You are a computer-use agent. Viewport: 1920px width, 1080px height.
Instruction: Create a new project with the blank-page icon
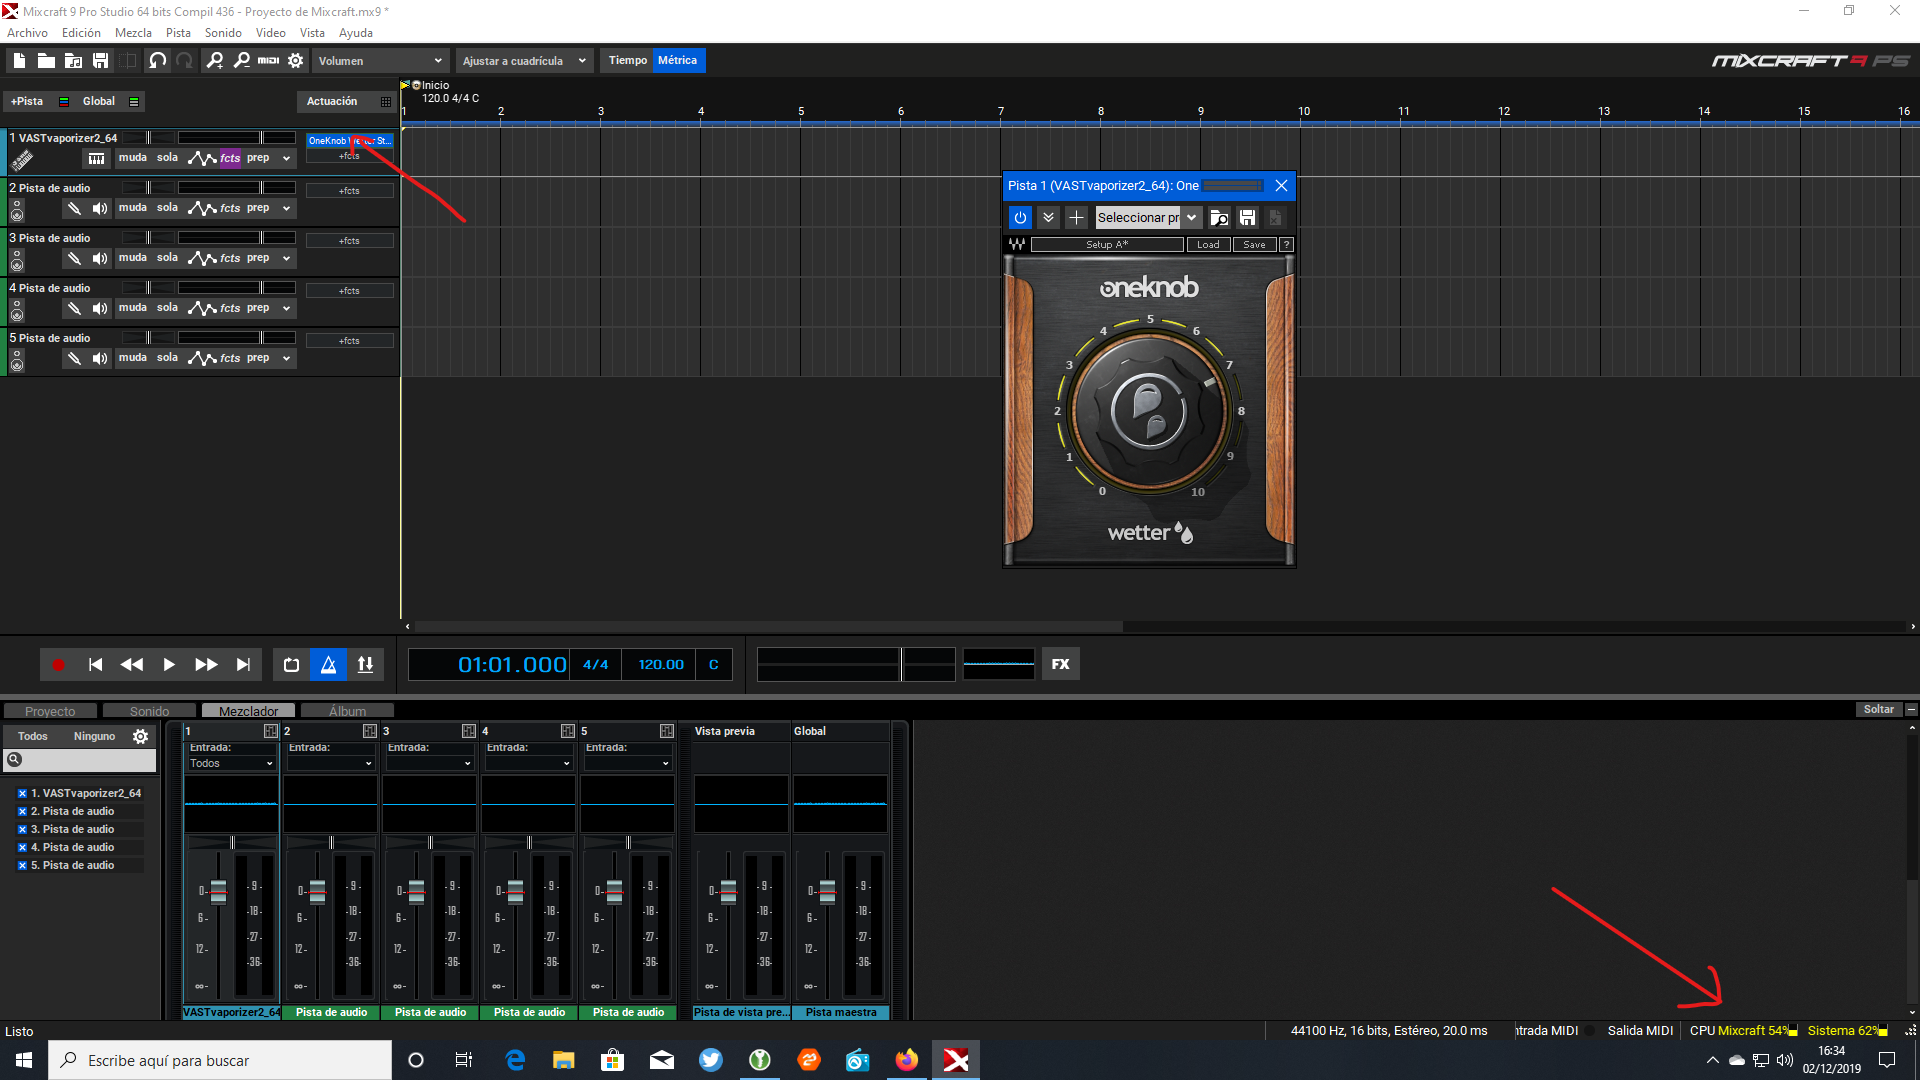pyautogui.click(x=19, y=61)
